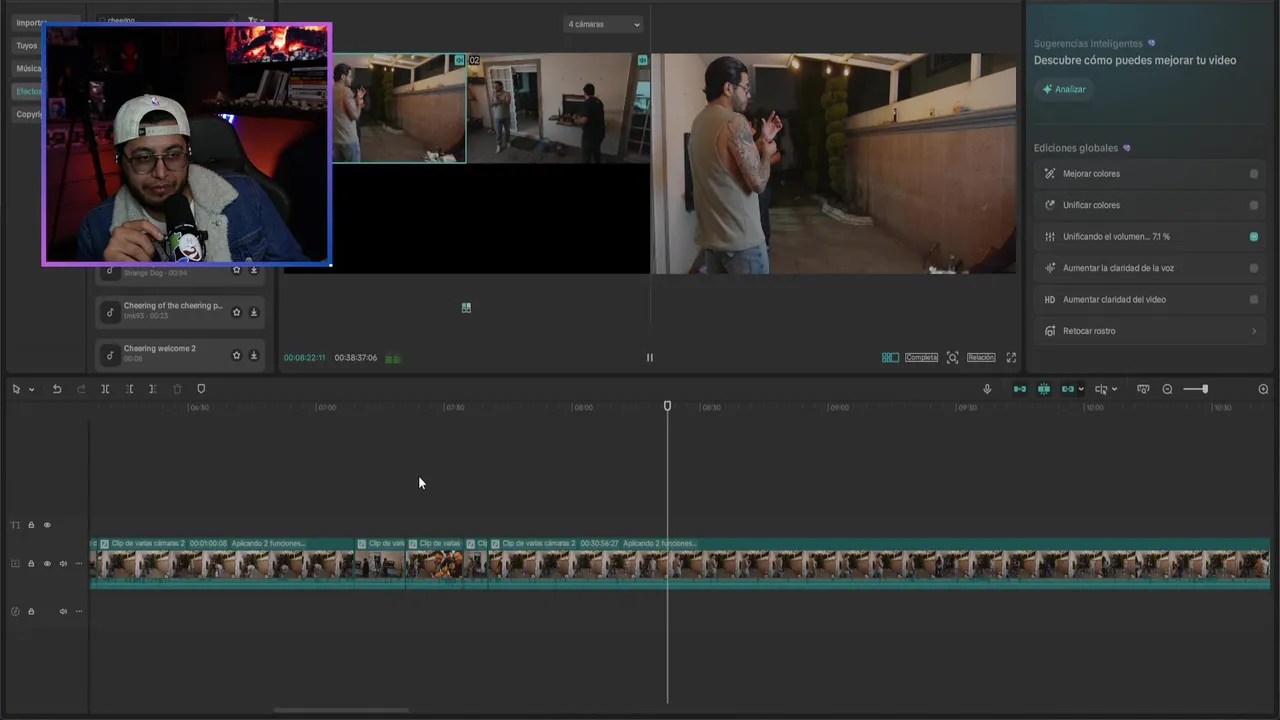Toggle main track magnet
Screen dimensions: 1280x720
click(1020, 389)
